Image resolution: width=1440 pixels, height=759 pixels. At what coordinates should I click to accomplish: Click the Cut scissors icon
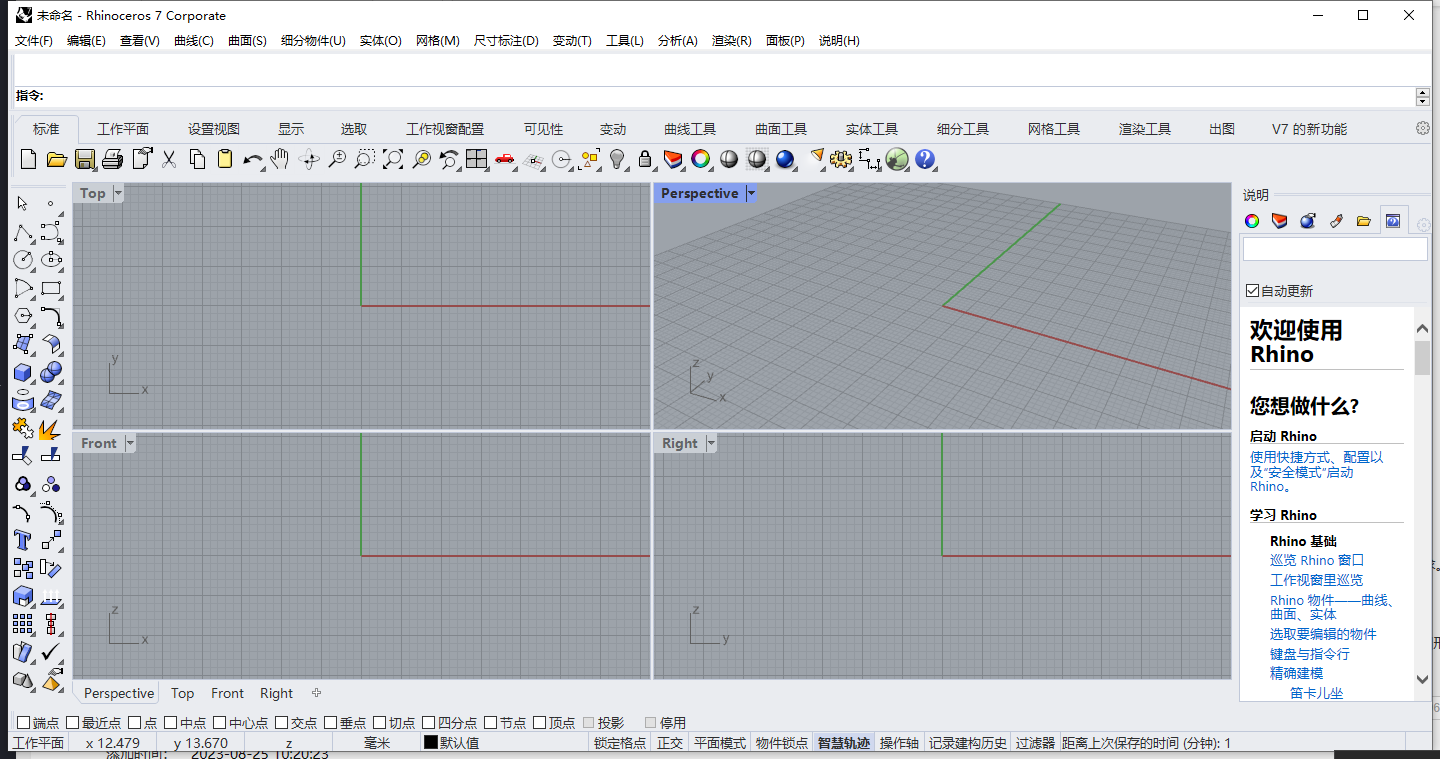point(169,159)
